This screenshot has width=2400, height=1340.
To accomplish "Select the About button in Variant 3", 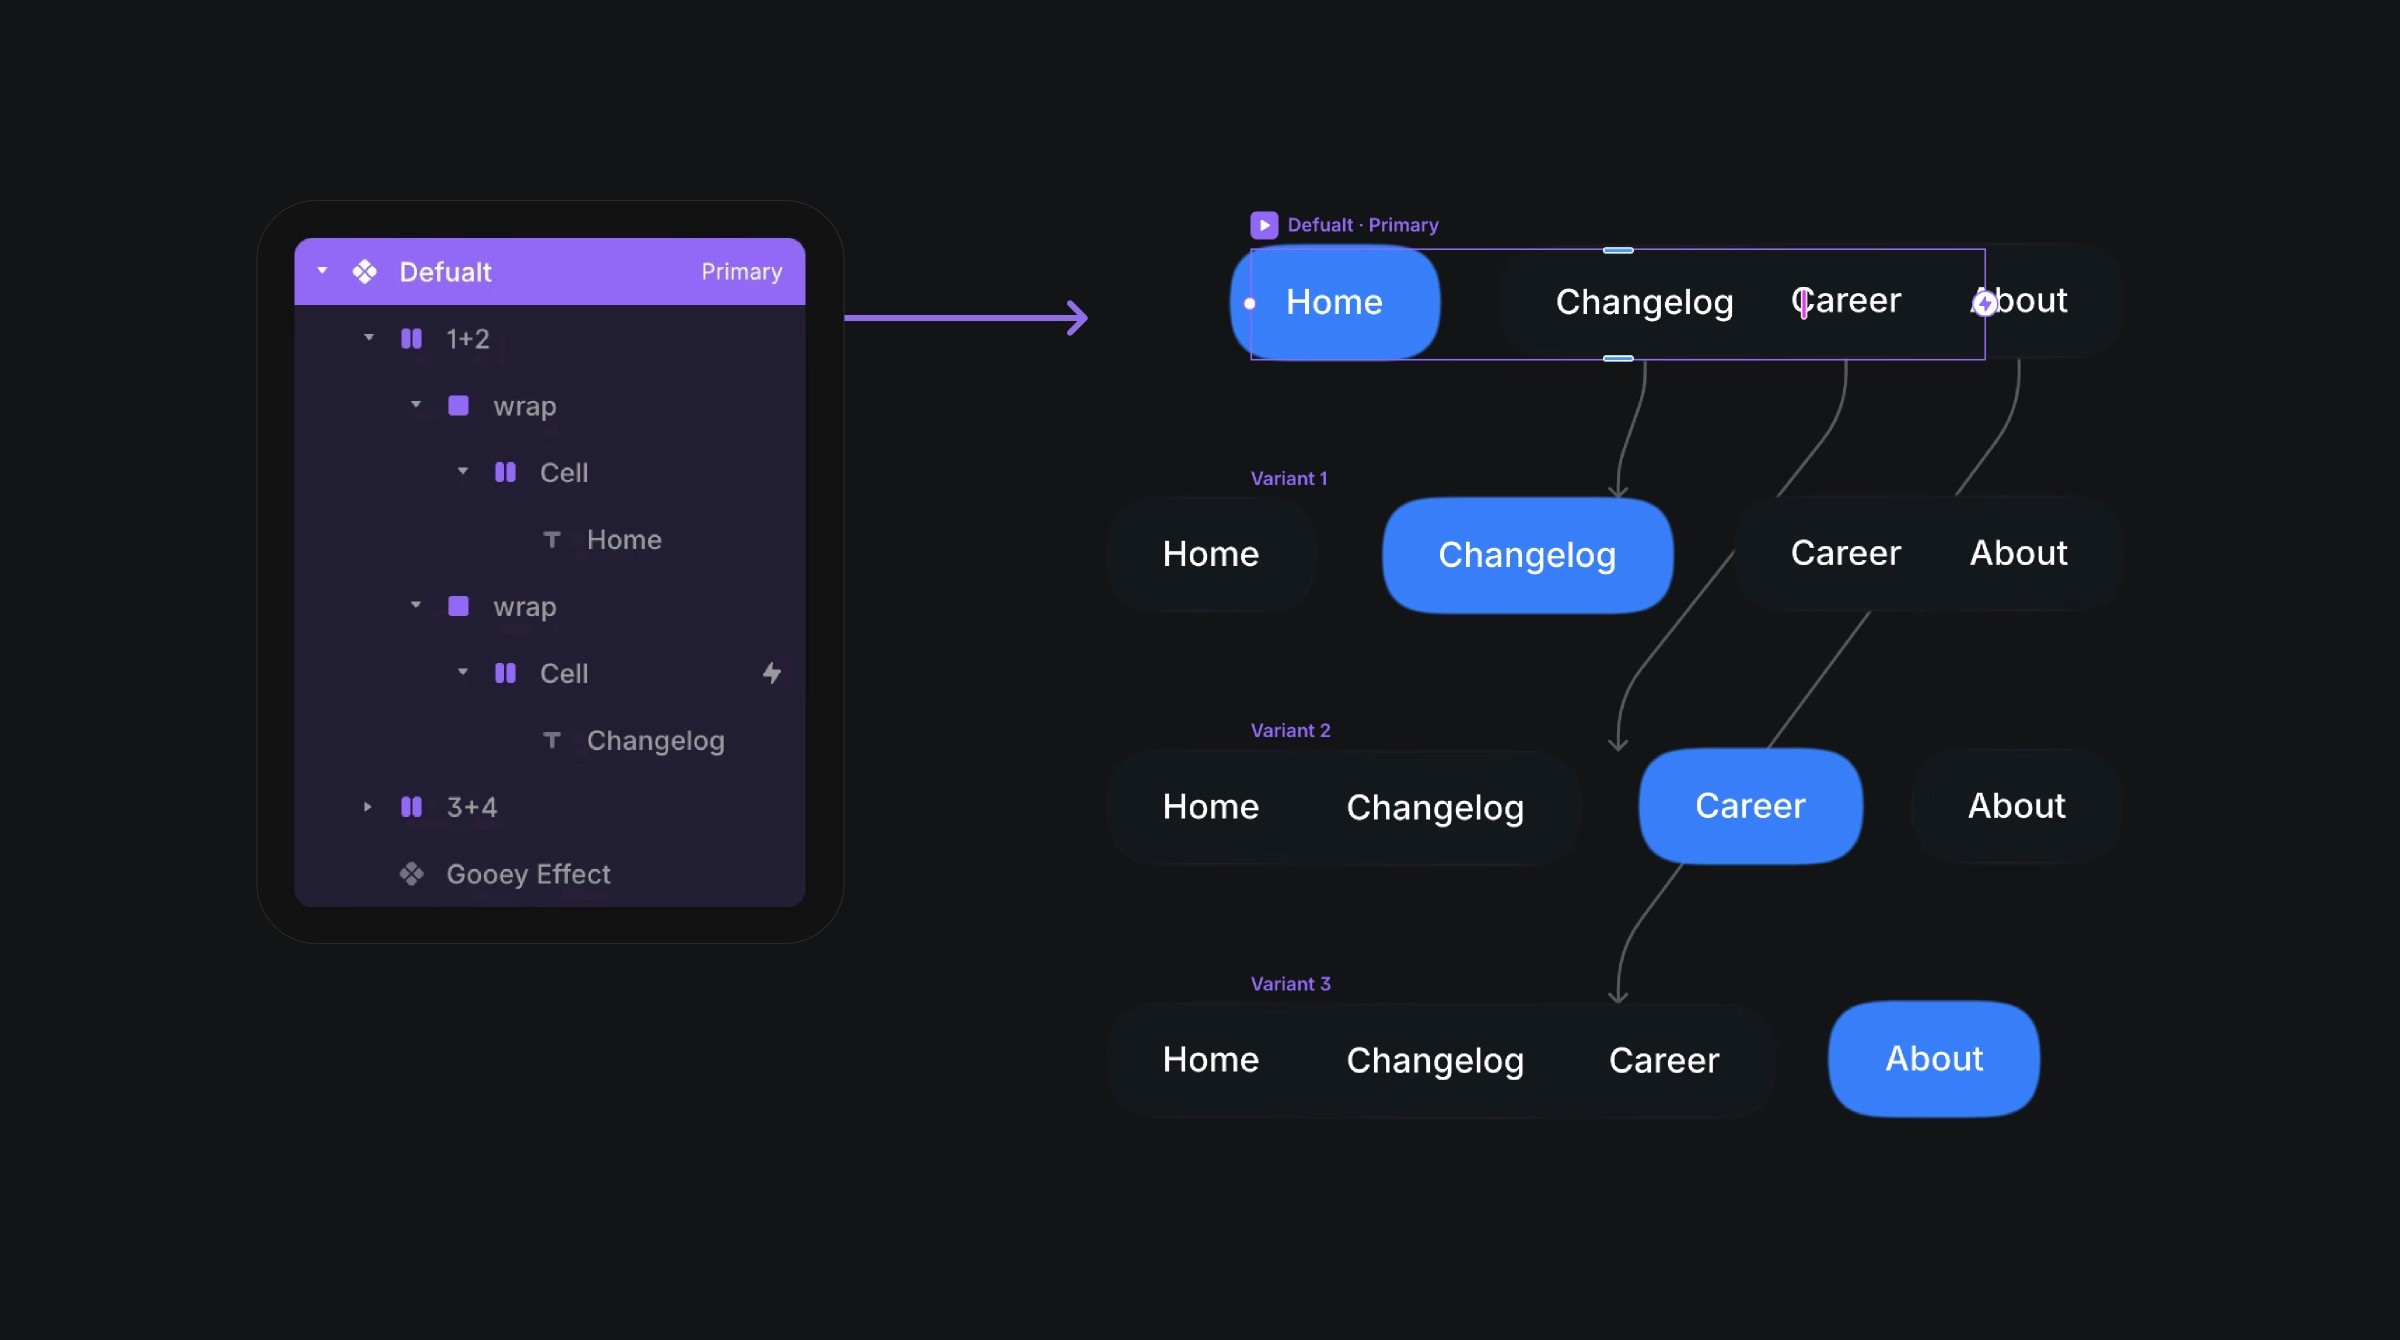I will point(1932,1058).
